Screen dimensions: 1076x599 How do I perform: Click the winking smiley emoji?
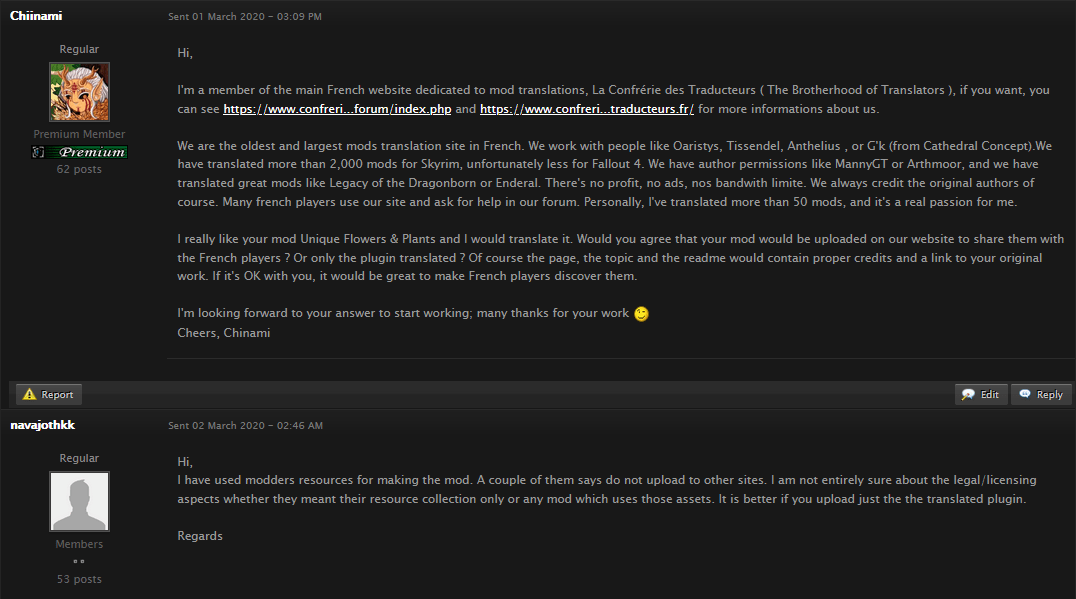tap(641, 314)
